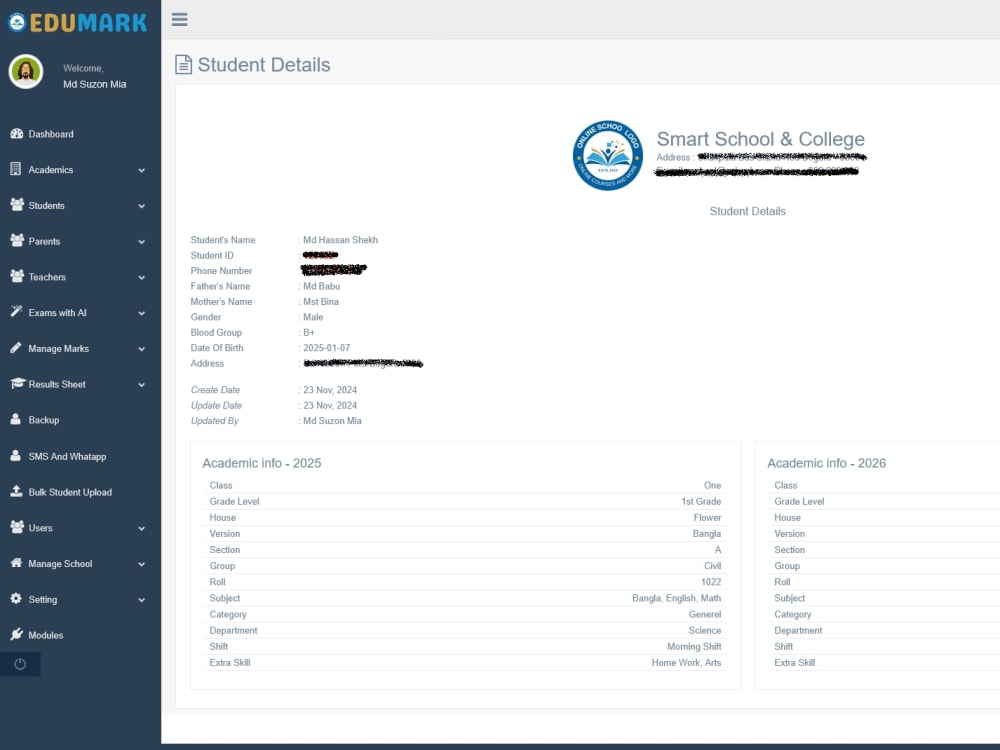Screen dimensions: 1000x750
Task: Click the SMS And Whatapp icon
Action: (16, 455)
